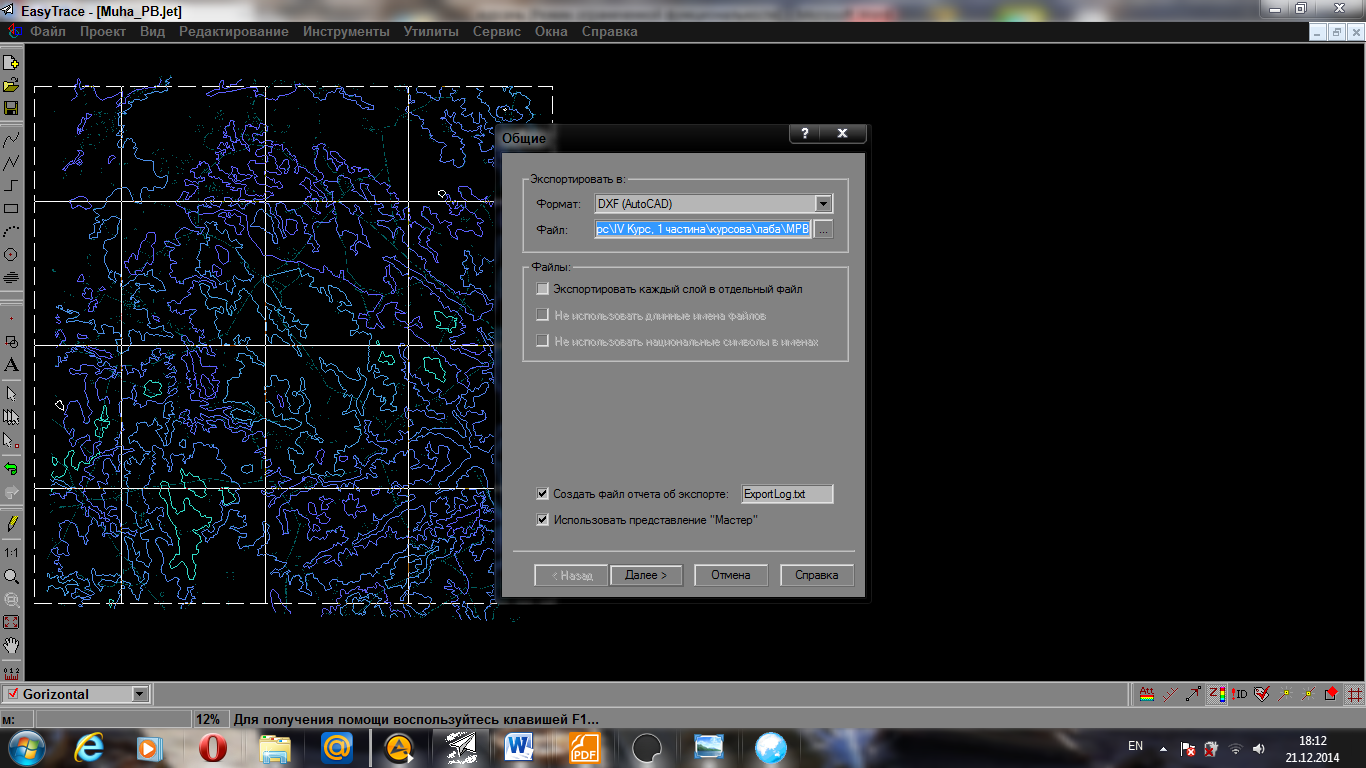Select the rectangle drawing tool
The width and height of the screenshot is (1366, 768).
click(x=11, y=209)
